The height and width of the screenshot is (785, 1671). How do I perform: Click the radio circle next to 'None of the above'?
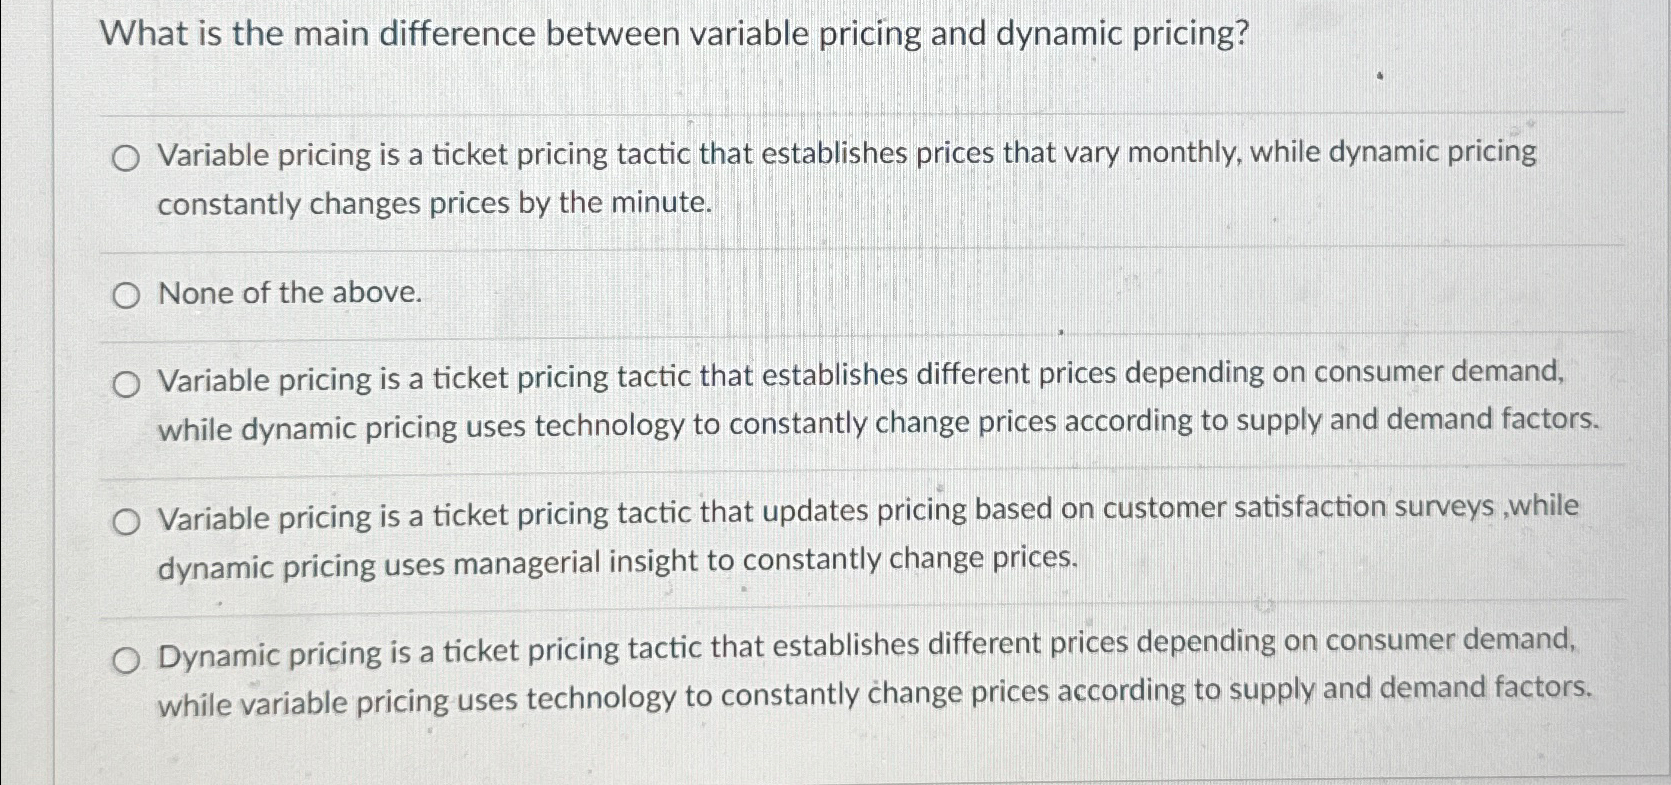point(127,294)
